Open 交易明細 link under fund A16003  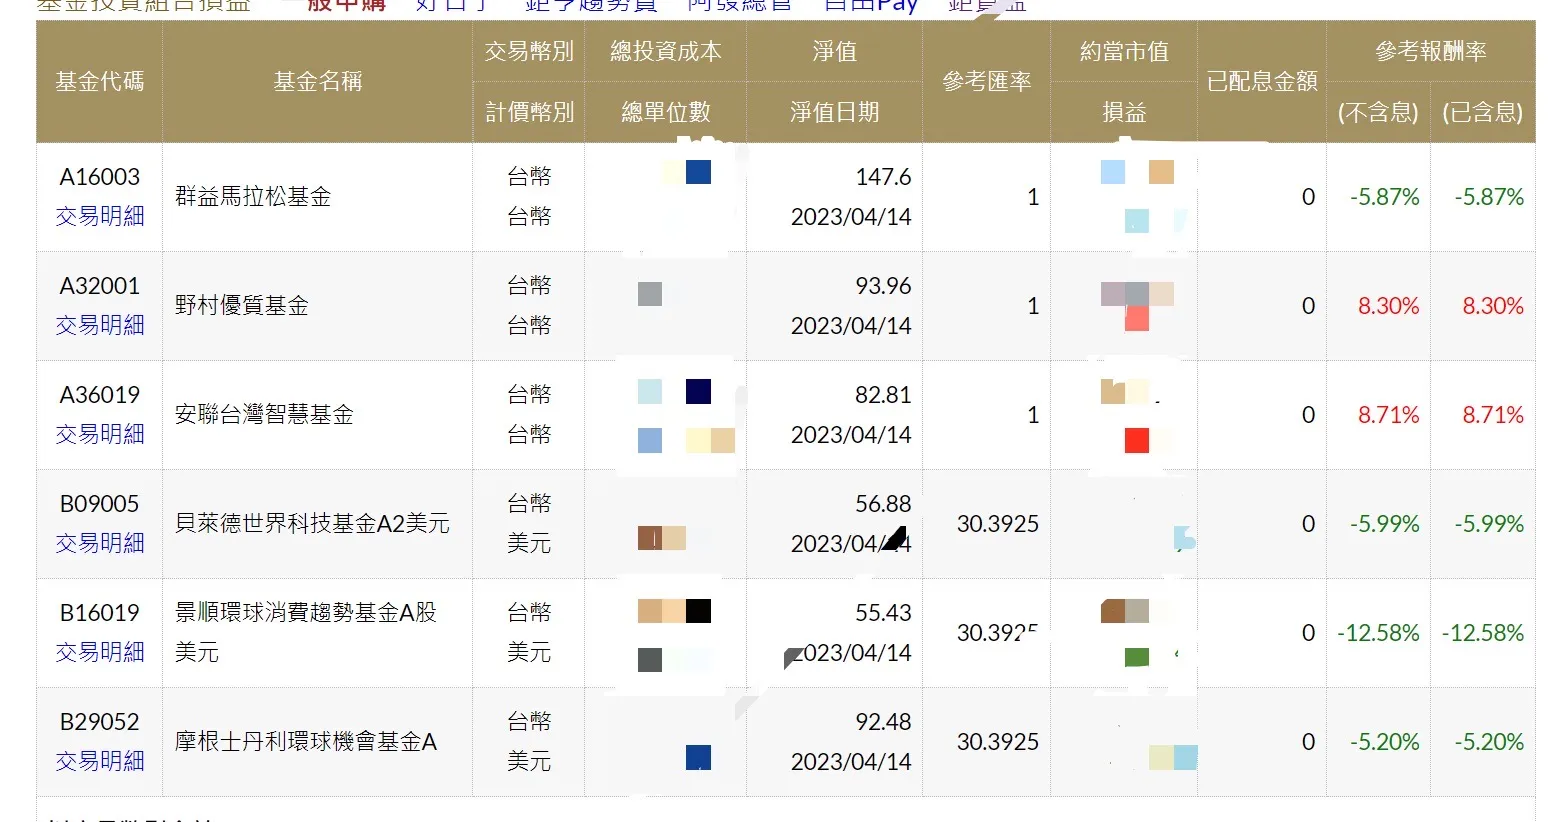pyautogui.click(x=100, y=216)
